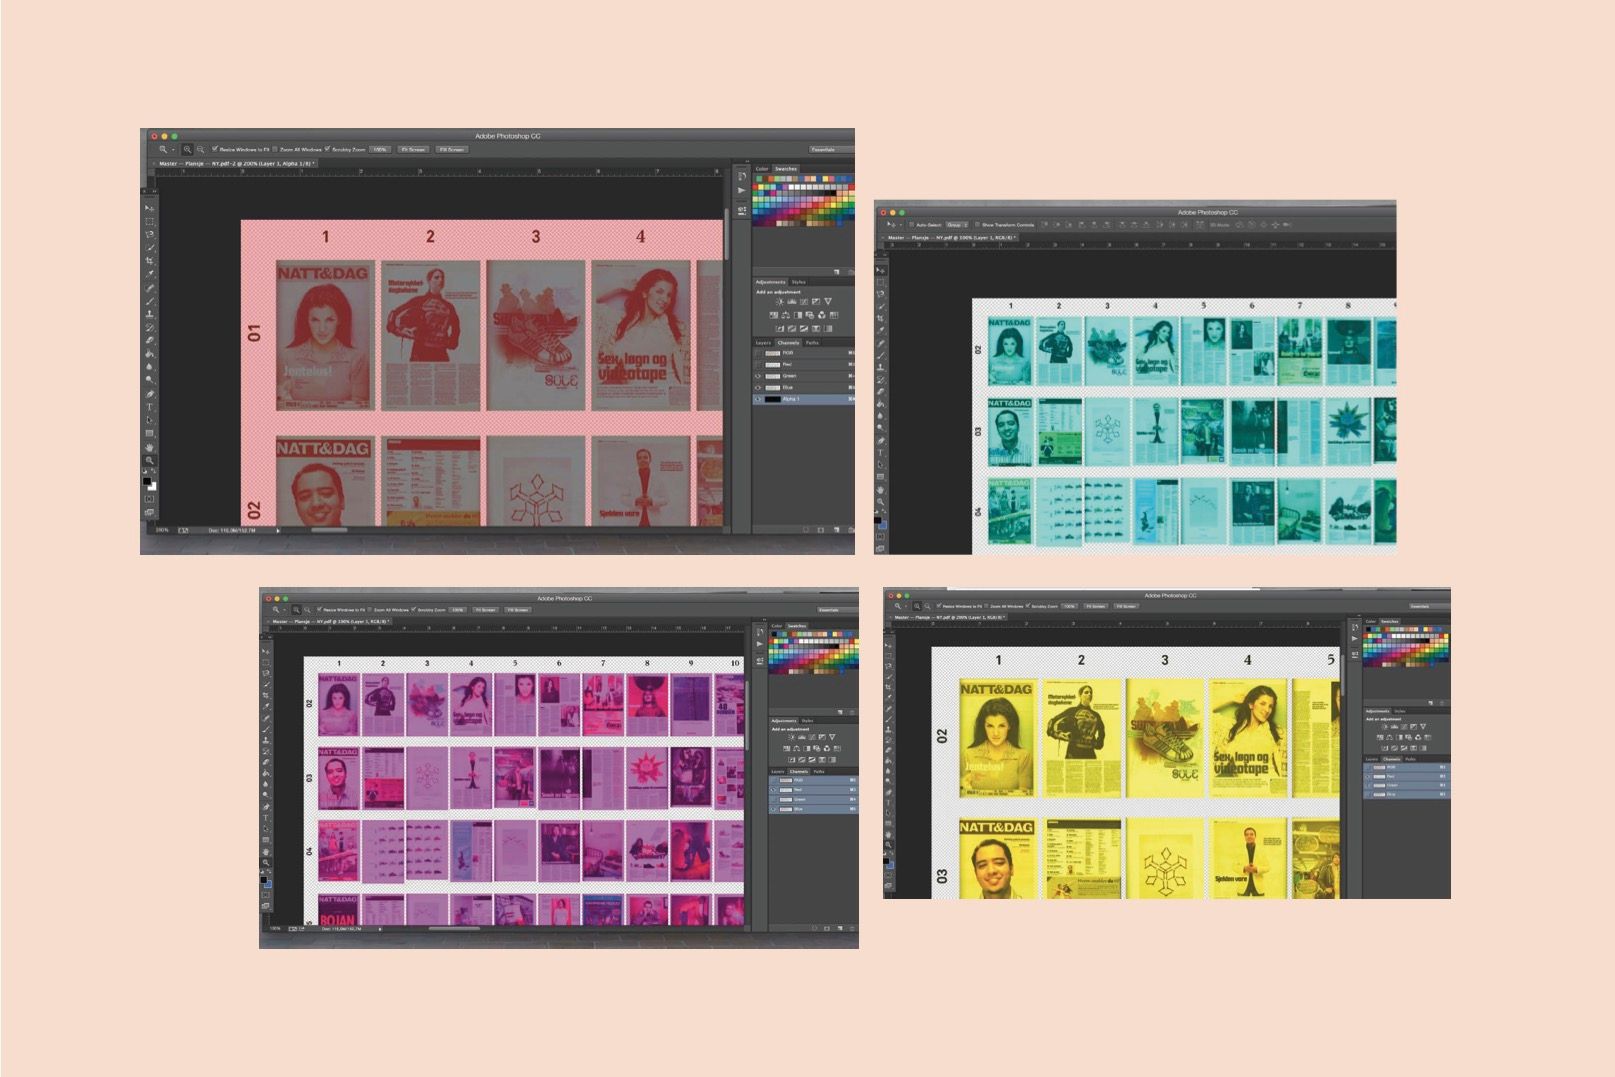Screen dimensions: 1615x1077
Task: Choose the Hand tool in the red-tinted window
Action: [150, 447]
